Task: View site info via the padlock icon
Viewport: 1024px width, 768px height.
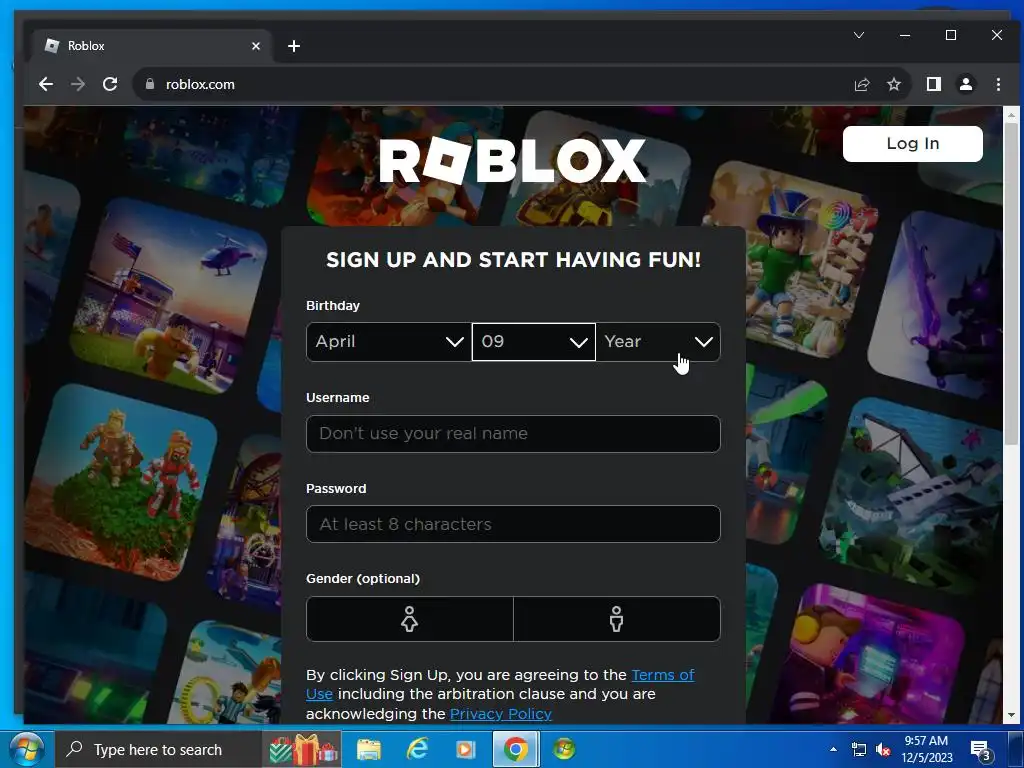Action: (150, 84)
